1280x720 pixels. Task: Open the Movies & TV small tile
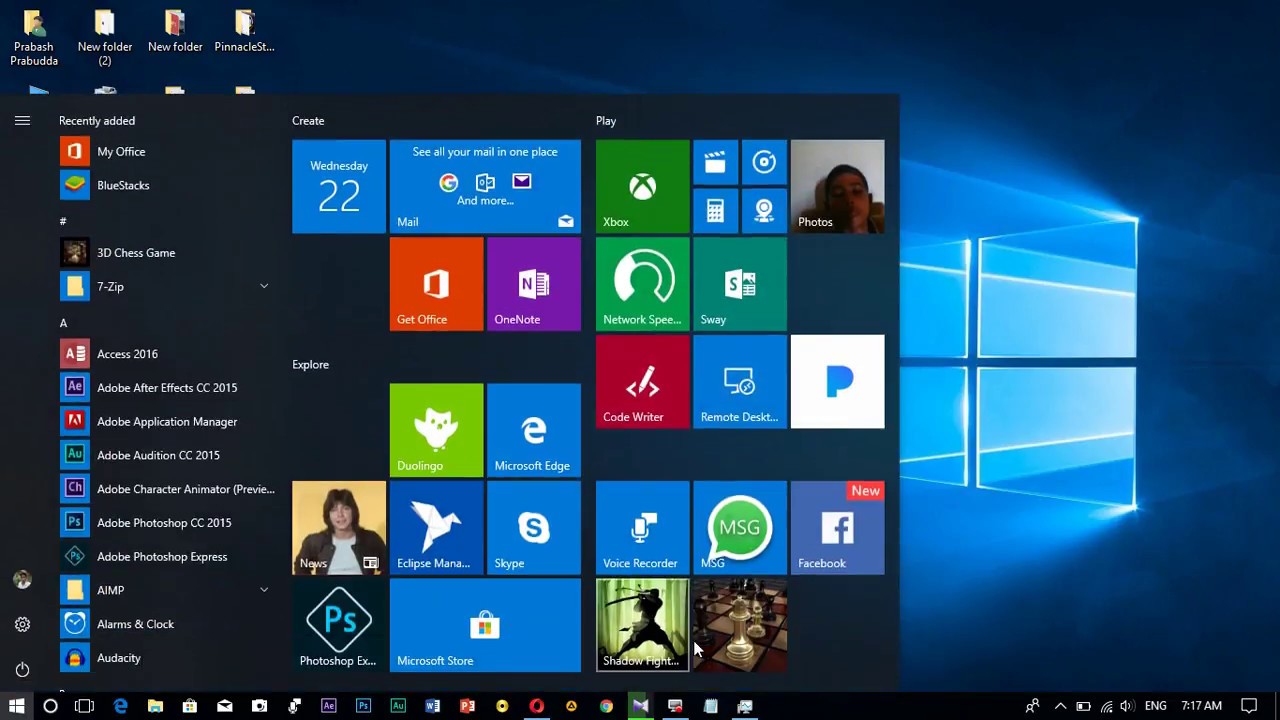click(715, 162)
